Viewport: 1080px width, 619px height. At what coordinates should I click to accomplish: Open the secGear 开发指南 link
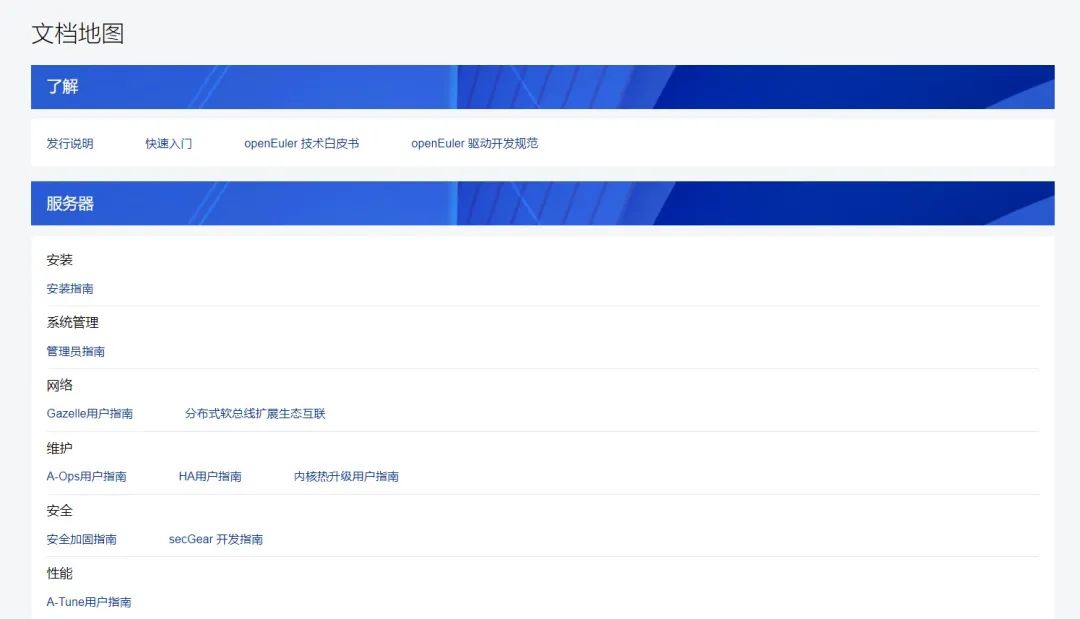pos(216,539)
